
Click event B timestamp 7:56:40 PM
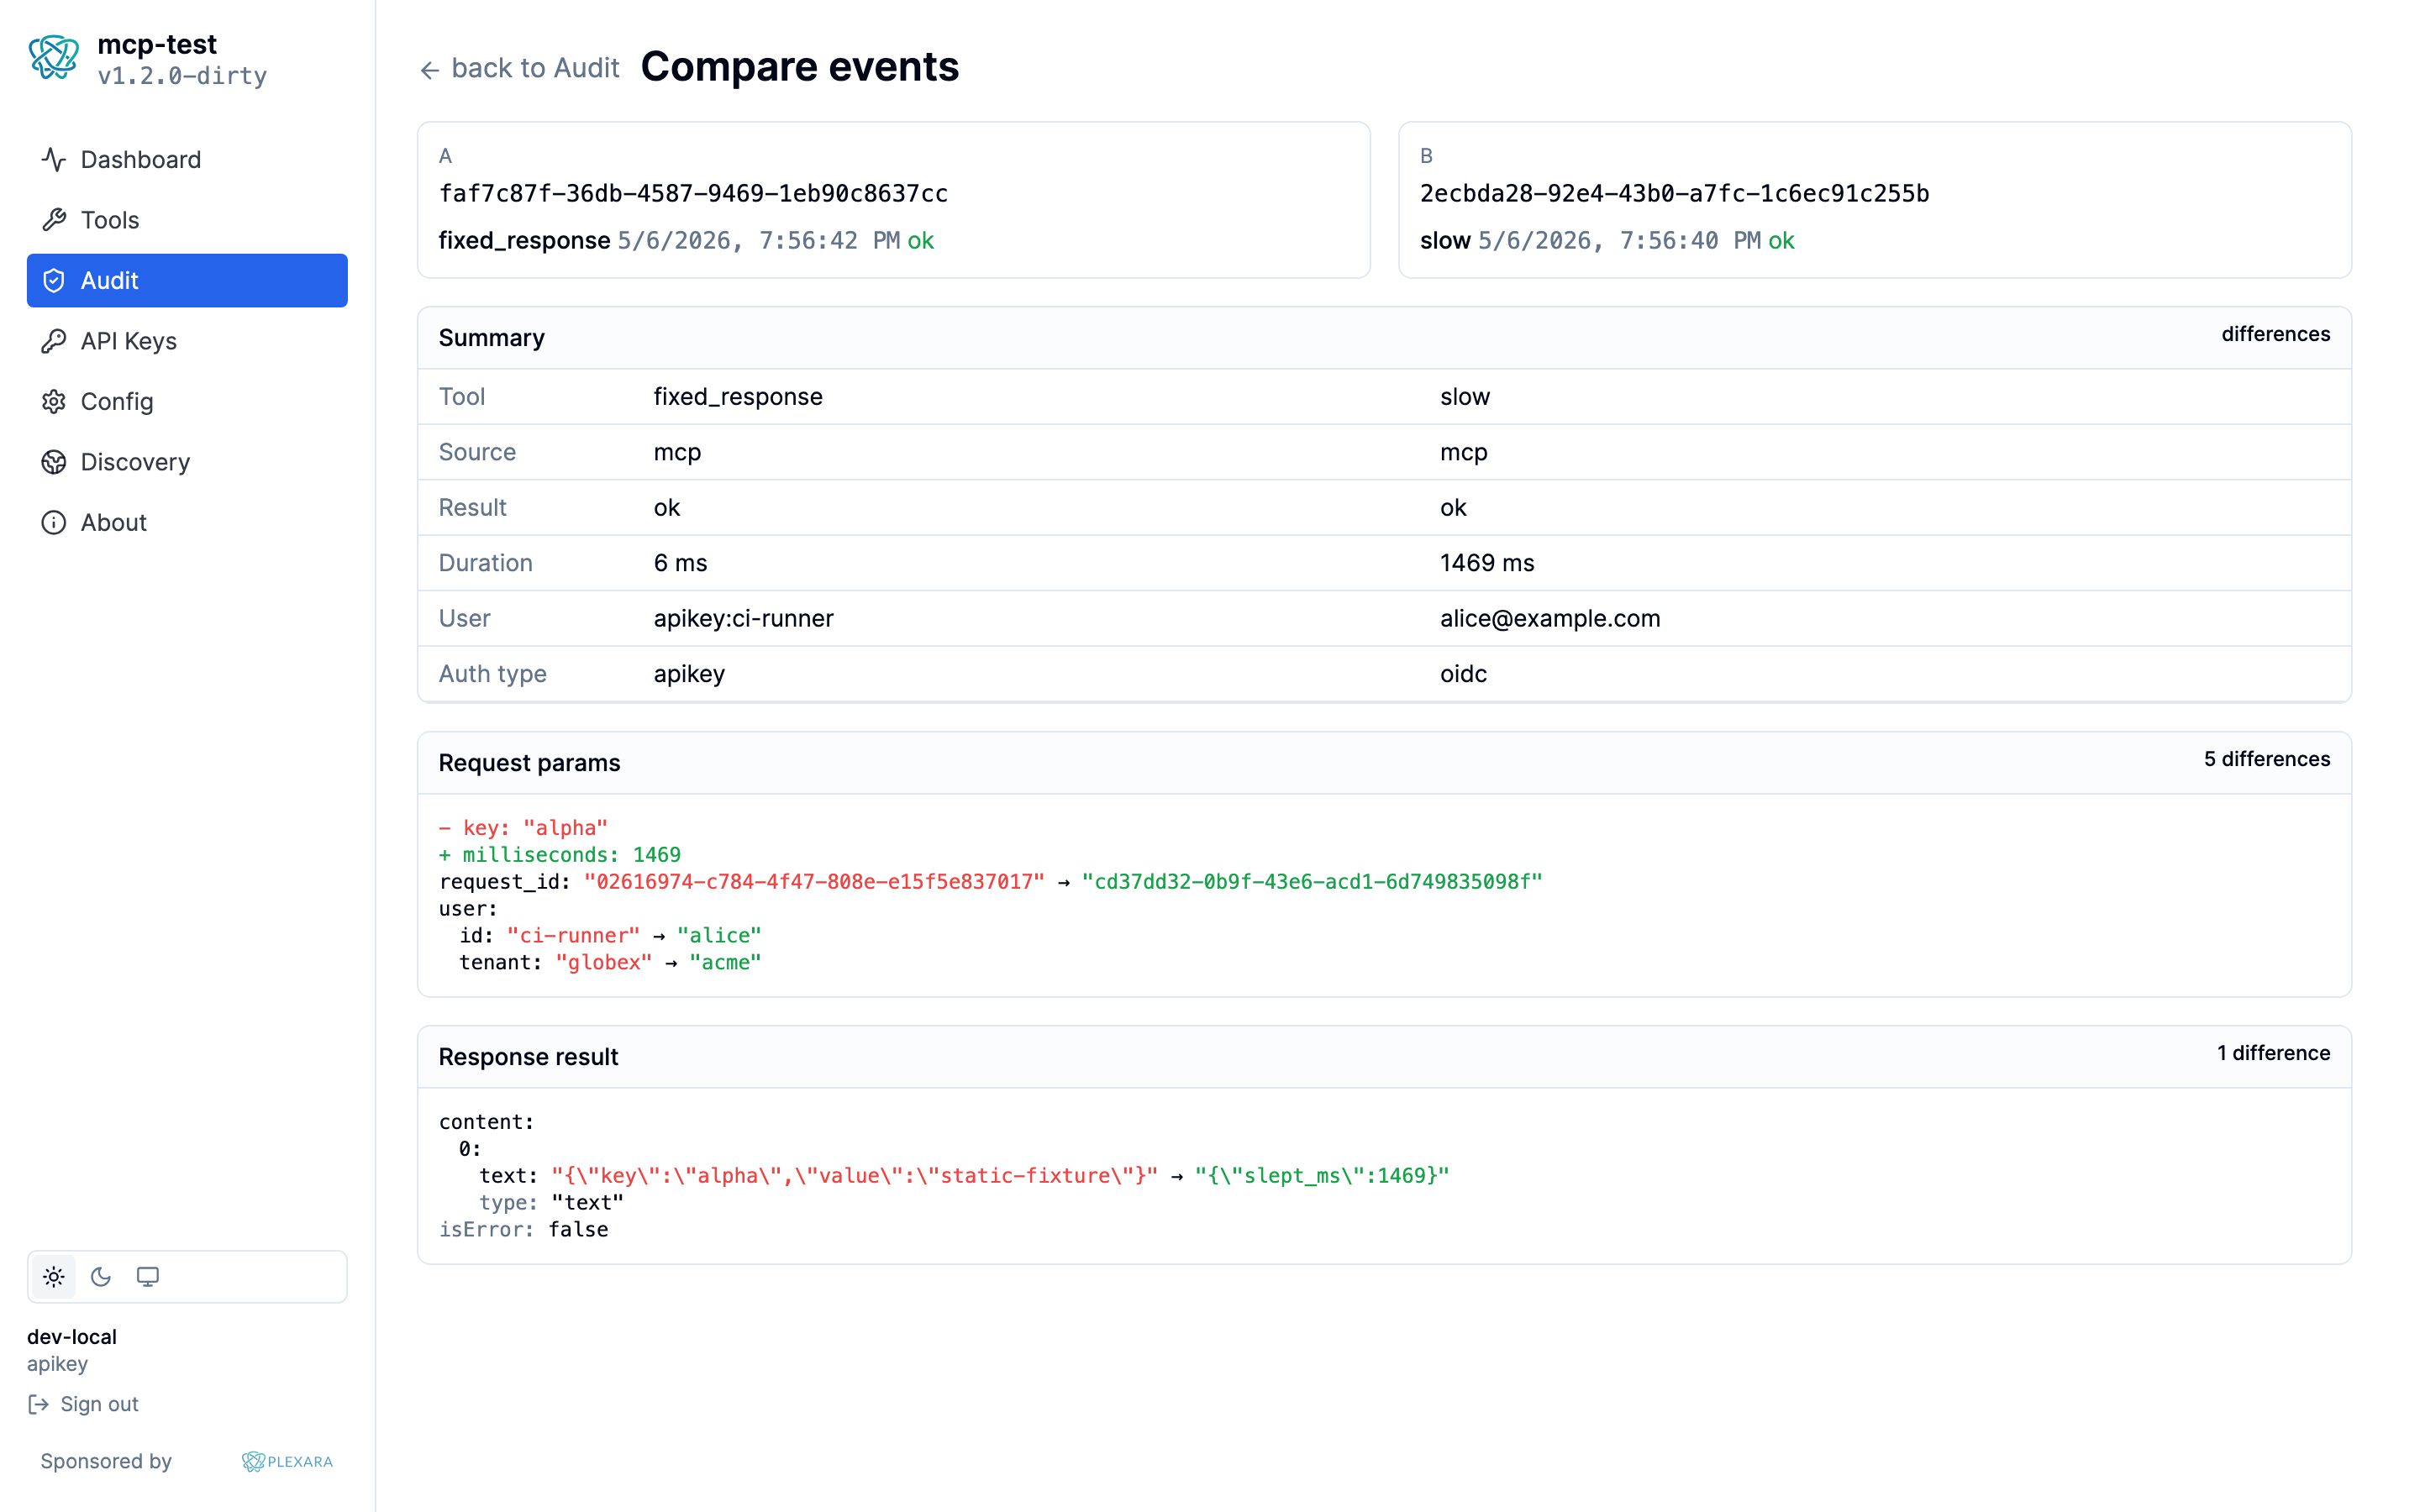(x=1619, y=241)
